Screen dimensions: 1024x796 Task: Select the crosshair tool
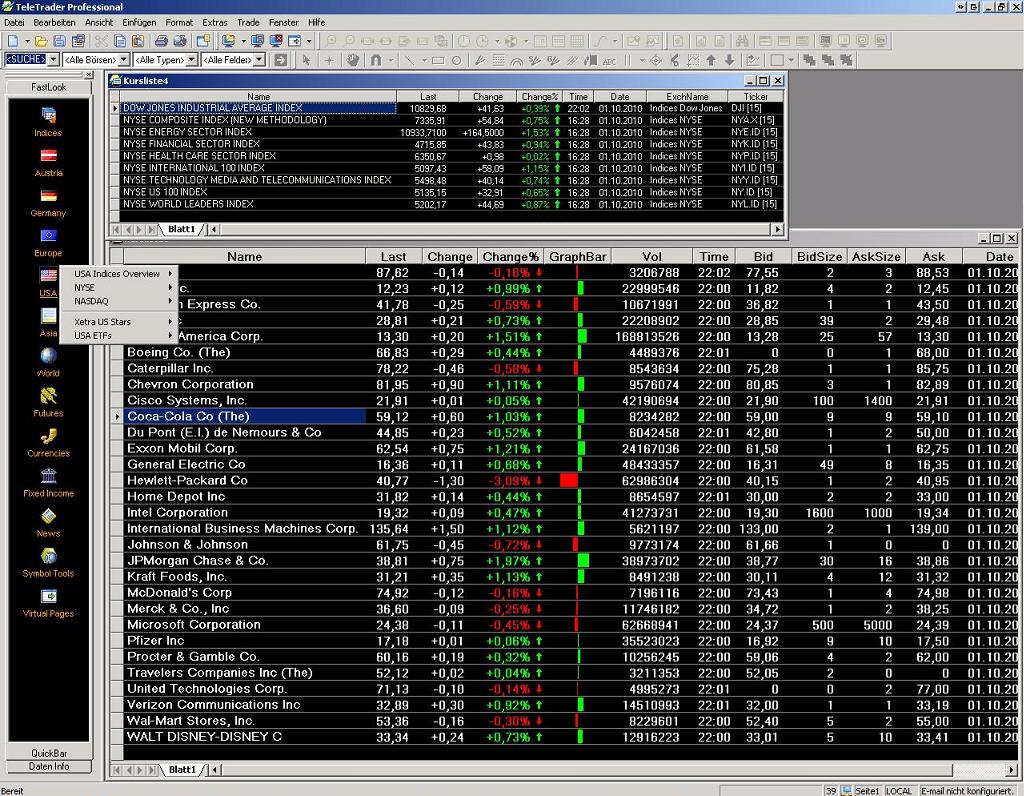pos(329,60)
